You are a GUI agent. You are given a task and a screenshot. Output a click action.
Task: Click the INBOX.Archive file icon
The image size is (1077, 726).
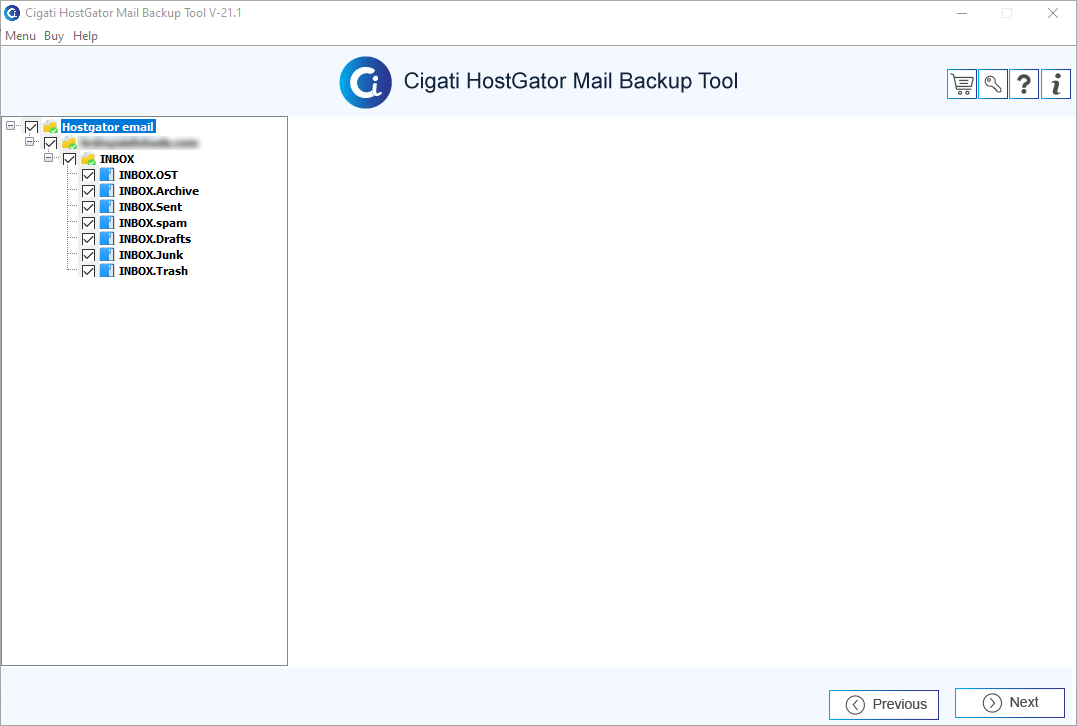pyautogui.click(x=106, y=191)
